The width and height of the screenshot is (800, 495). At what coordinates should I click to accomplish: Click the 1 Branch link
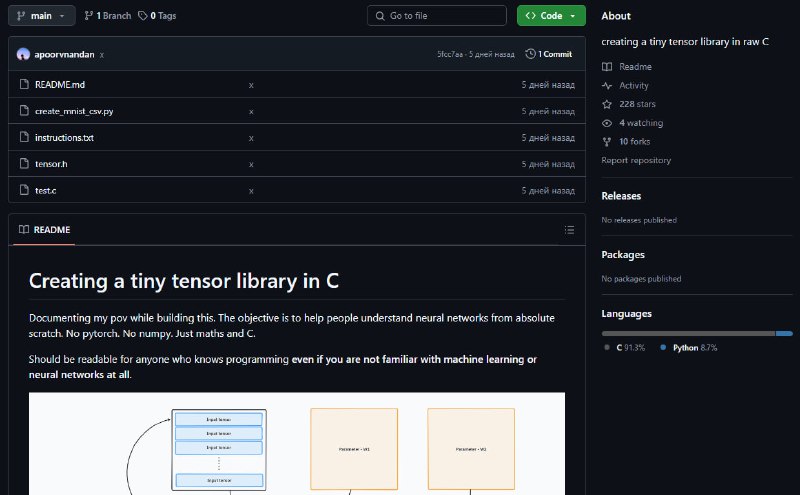[x=108, y=16]
